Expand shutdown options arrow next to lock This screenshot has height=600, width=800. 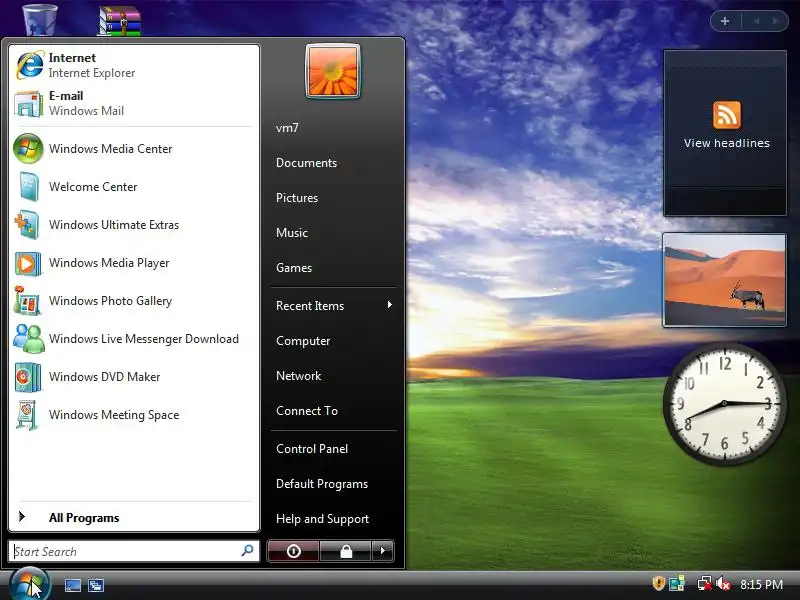(383, 551)
